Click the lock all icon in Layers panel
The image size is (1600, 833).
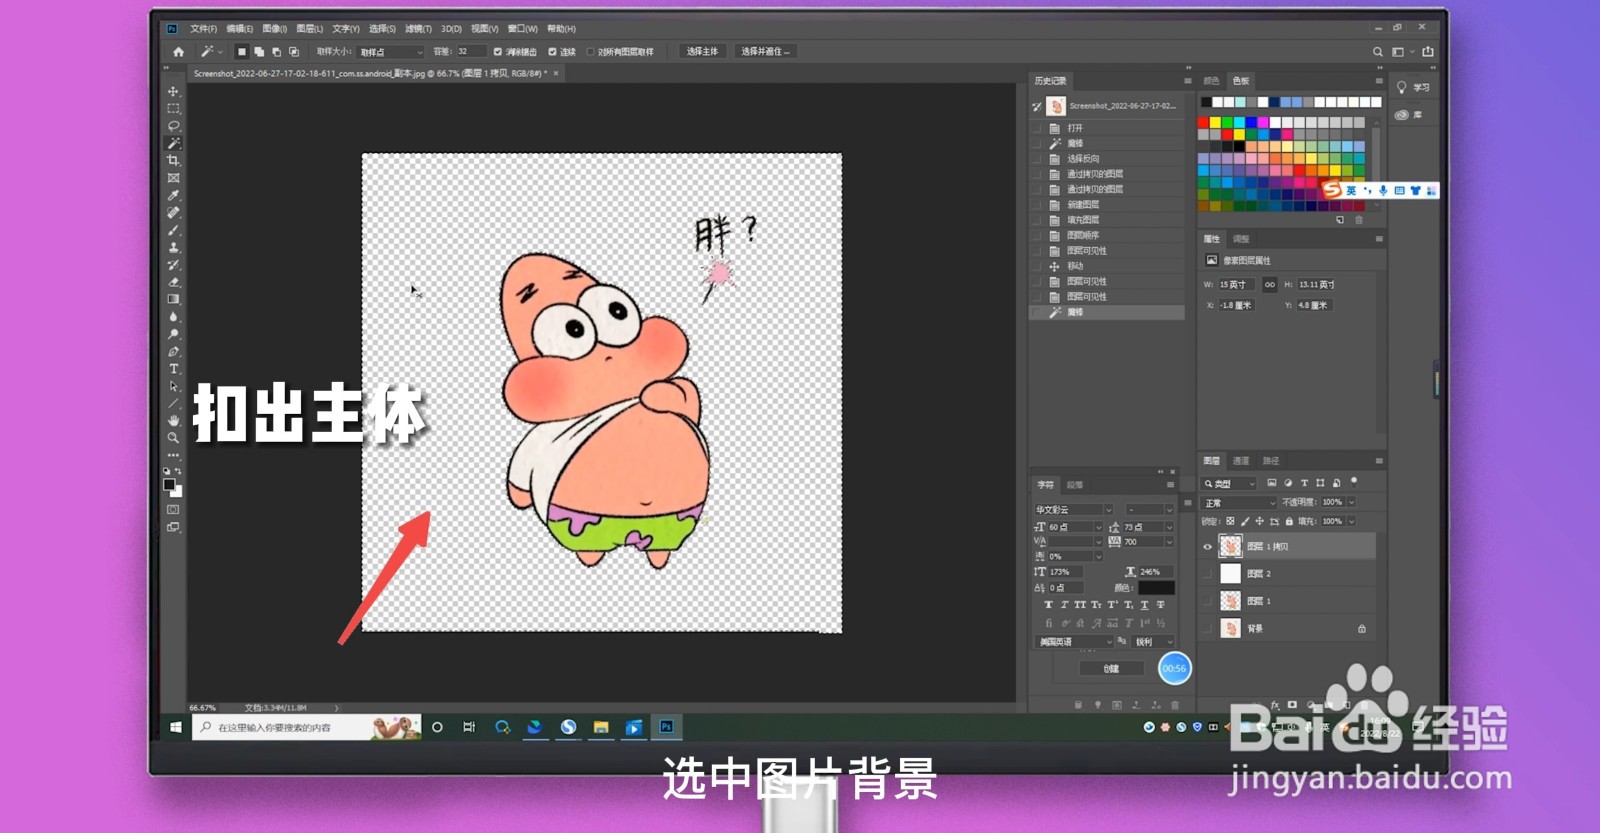1289,521
